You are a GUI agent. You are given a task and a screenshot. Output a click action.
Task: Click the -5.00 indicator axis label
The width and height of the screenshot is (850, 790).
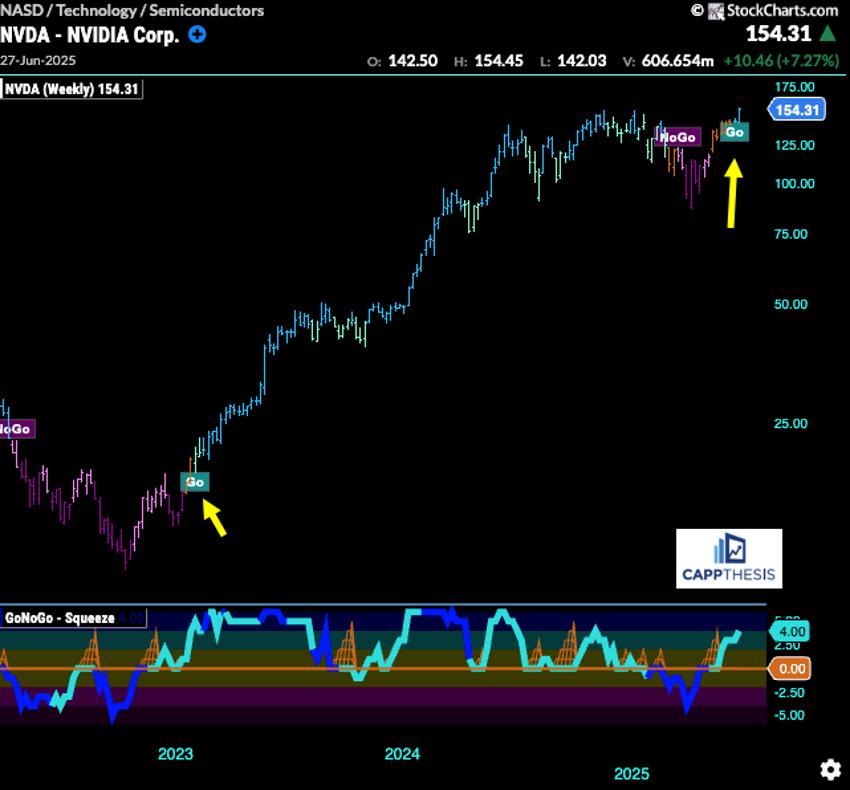pos(789,715)
